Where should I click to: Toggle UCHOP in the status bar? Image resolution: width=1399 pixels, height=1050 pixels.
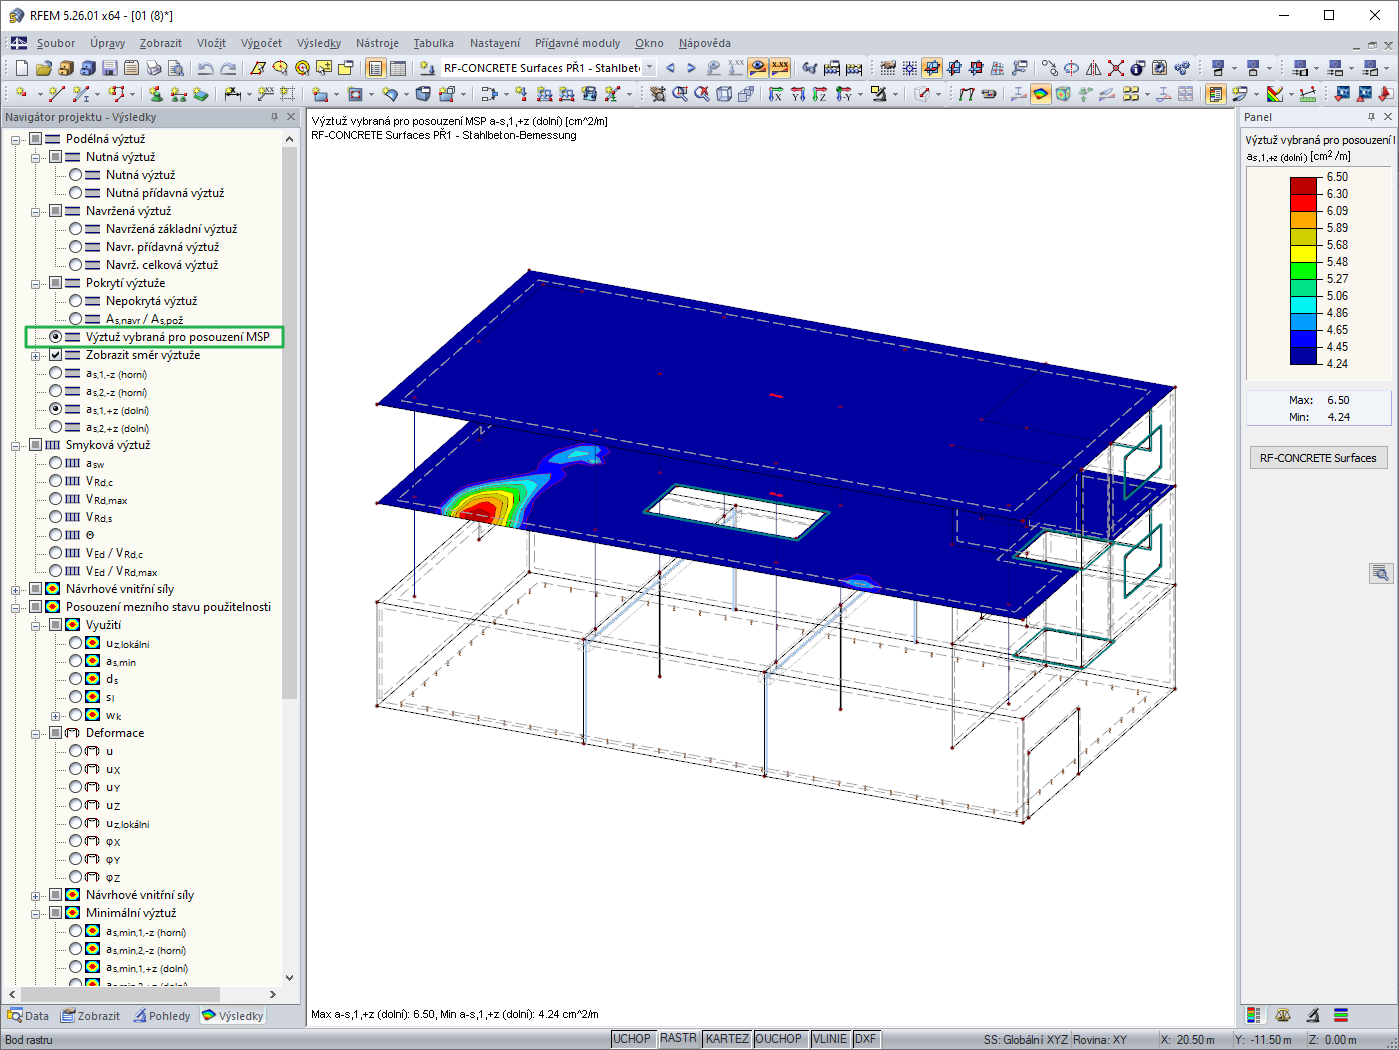632,1039
